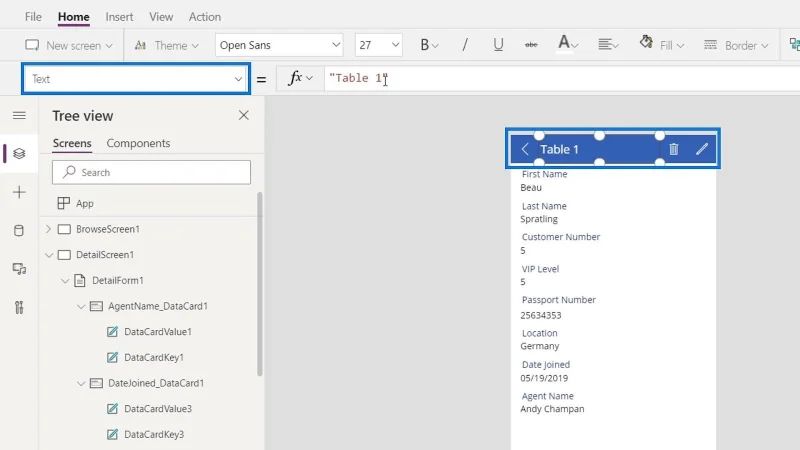Select the Tree view layers icon
800x450 pixels.
[x=19, y=153]
